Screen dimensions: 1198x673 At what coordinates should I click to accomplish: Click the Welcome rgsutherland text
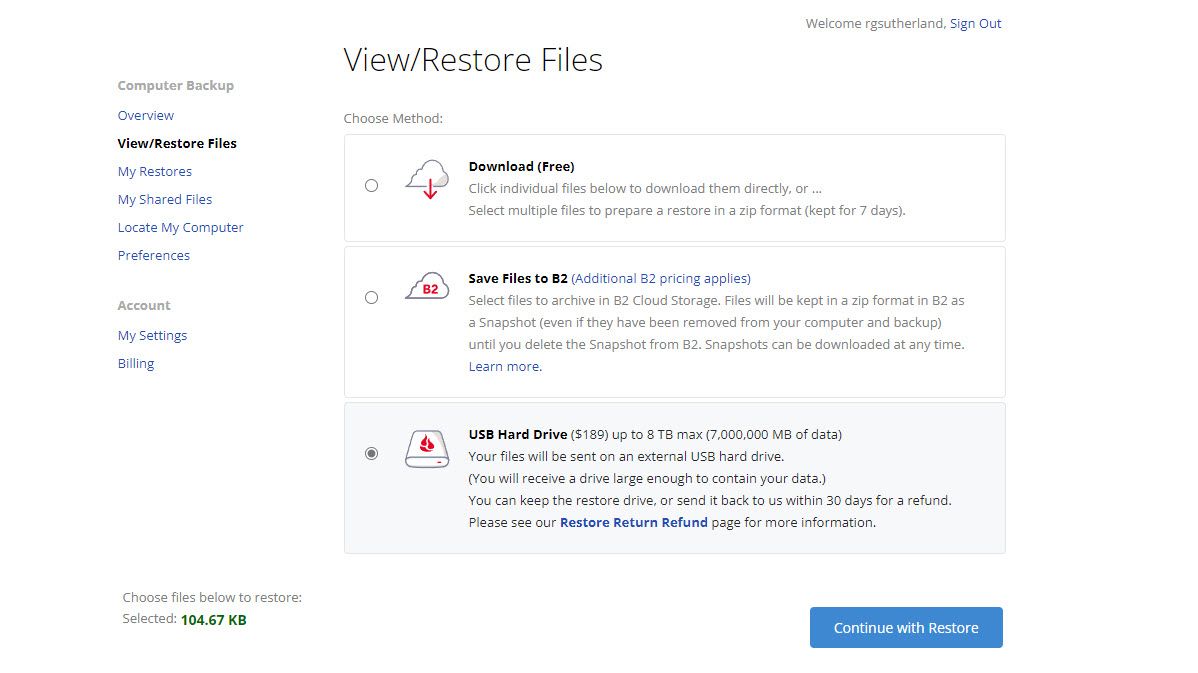click(876, 24)
